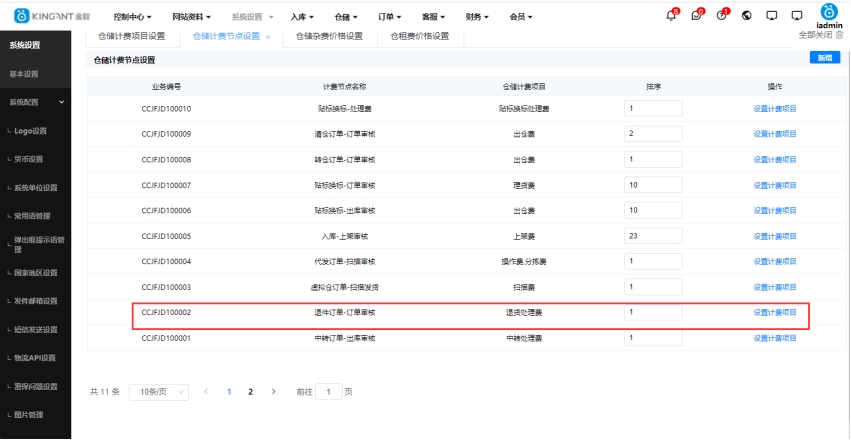Click 设置计费项目 for CCJFJD100010
851x440 pixels.
pos(774,109)
